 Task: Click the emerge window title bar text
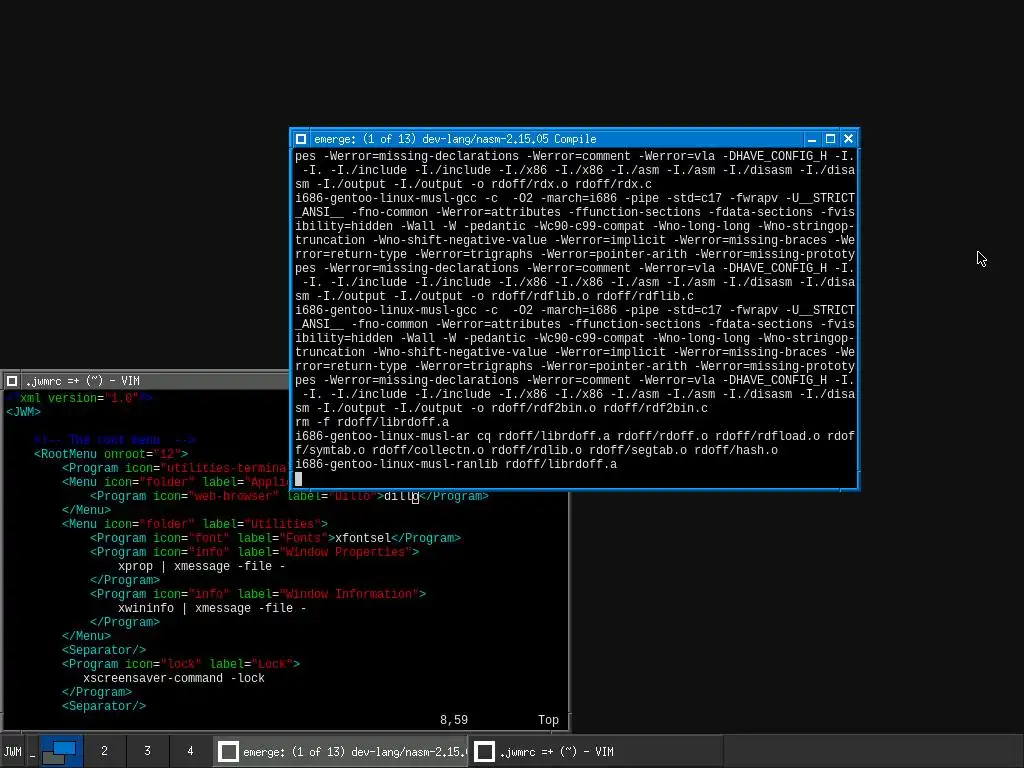coord(455,139)
